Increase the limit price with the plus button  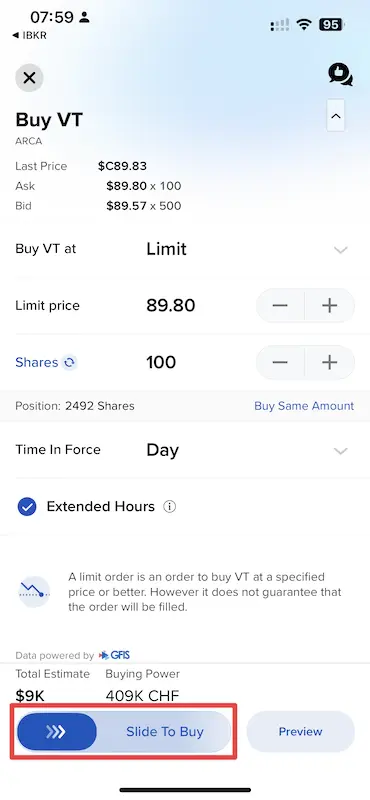[x=330, y=306]
